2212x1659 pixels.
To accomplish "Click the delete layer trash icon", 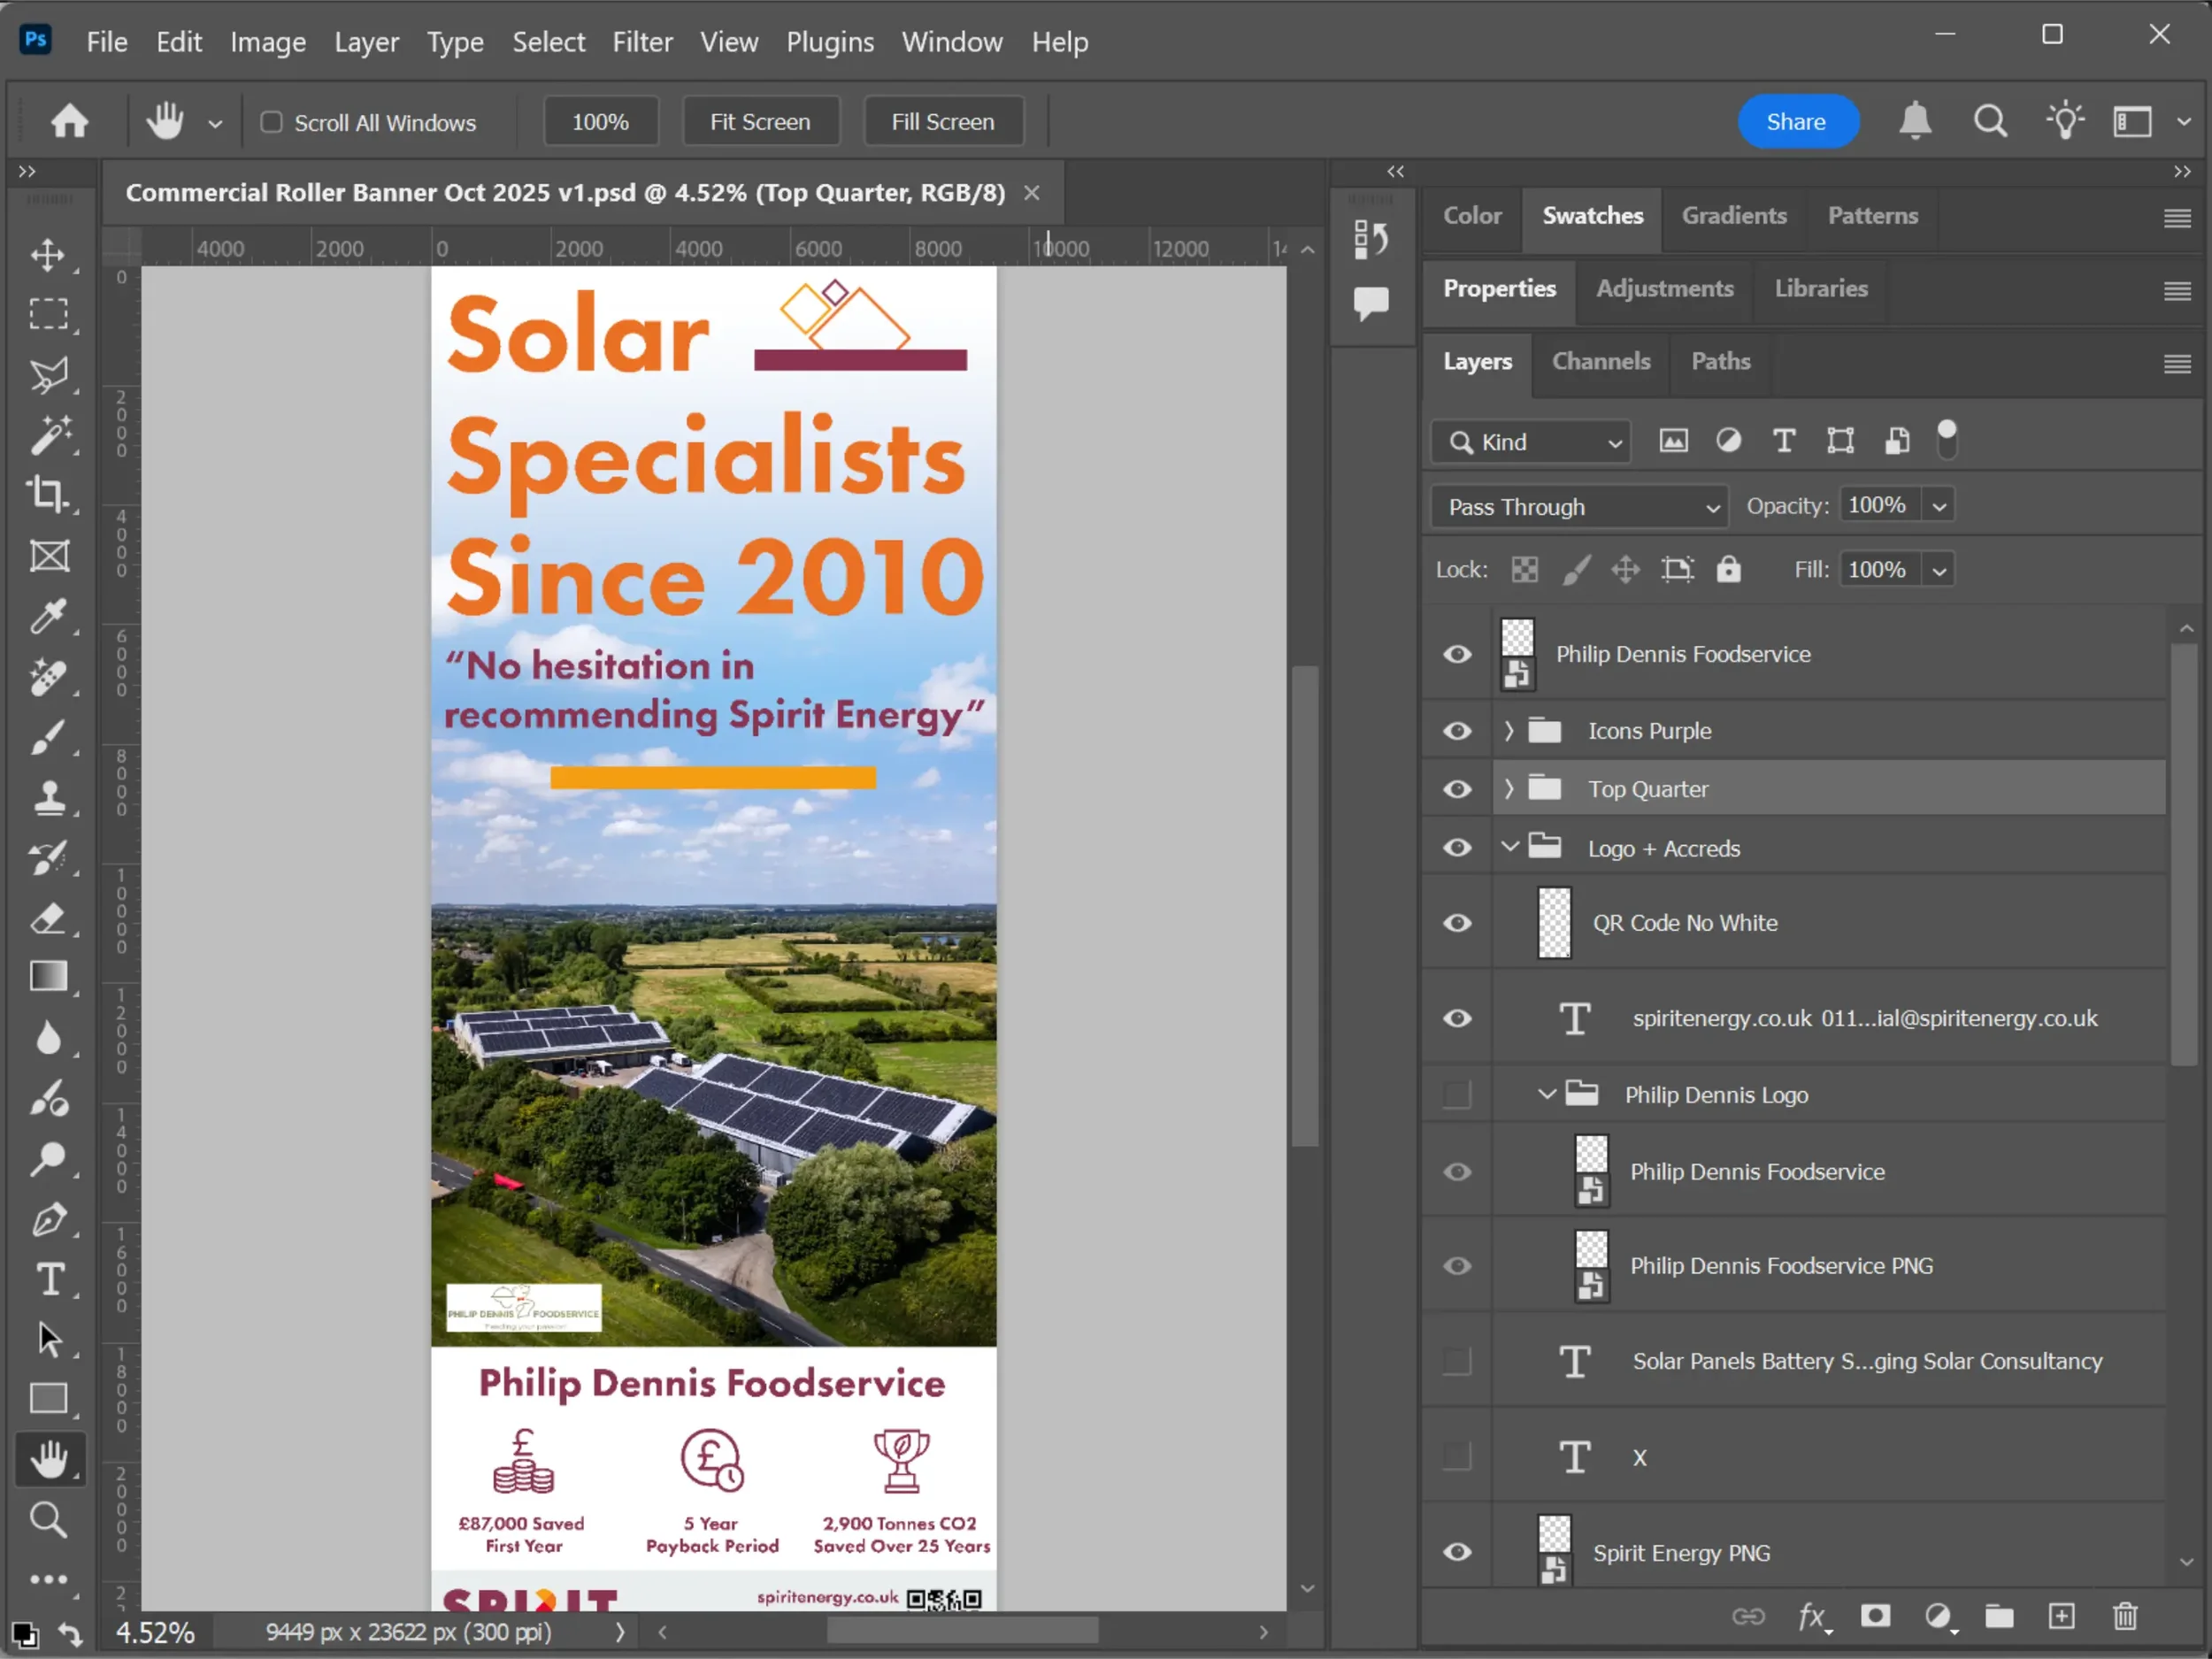I will click(x=2125, y=1616).
